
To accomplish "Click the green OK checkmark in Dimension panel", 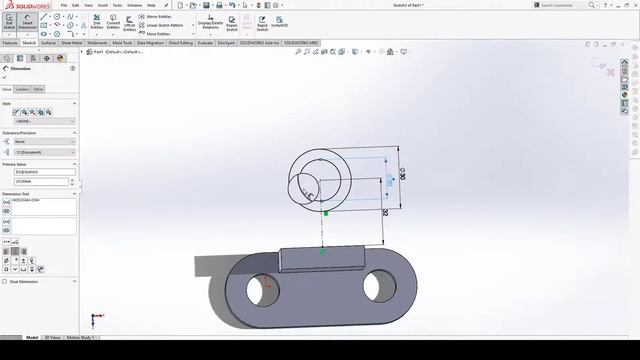I will pyautogui.click(x=4, y=78).
